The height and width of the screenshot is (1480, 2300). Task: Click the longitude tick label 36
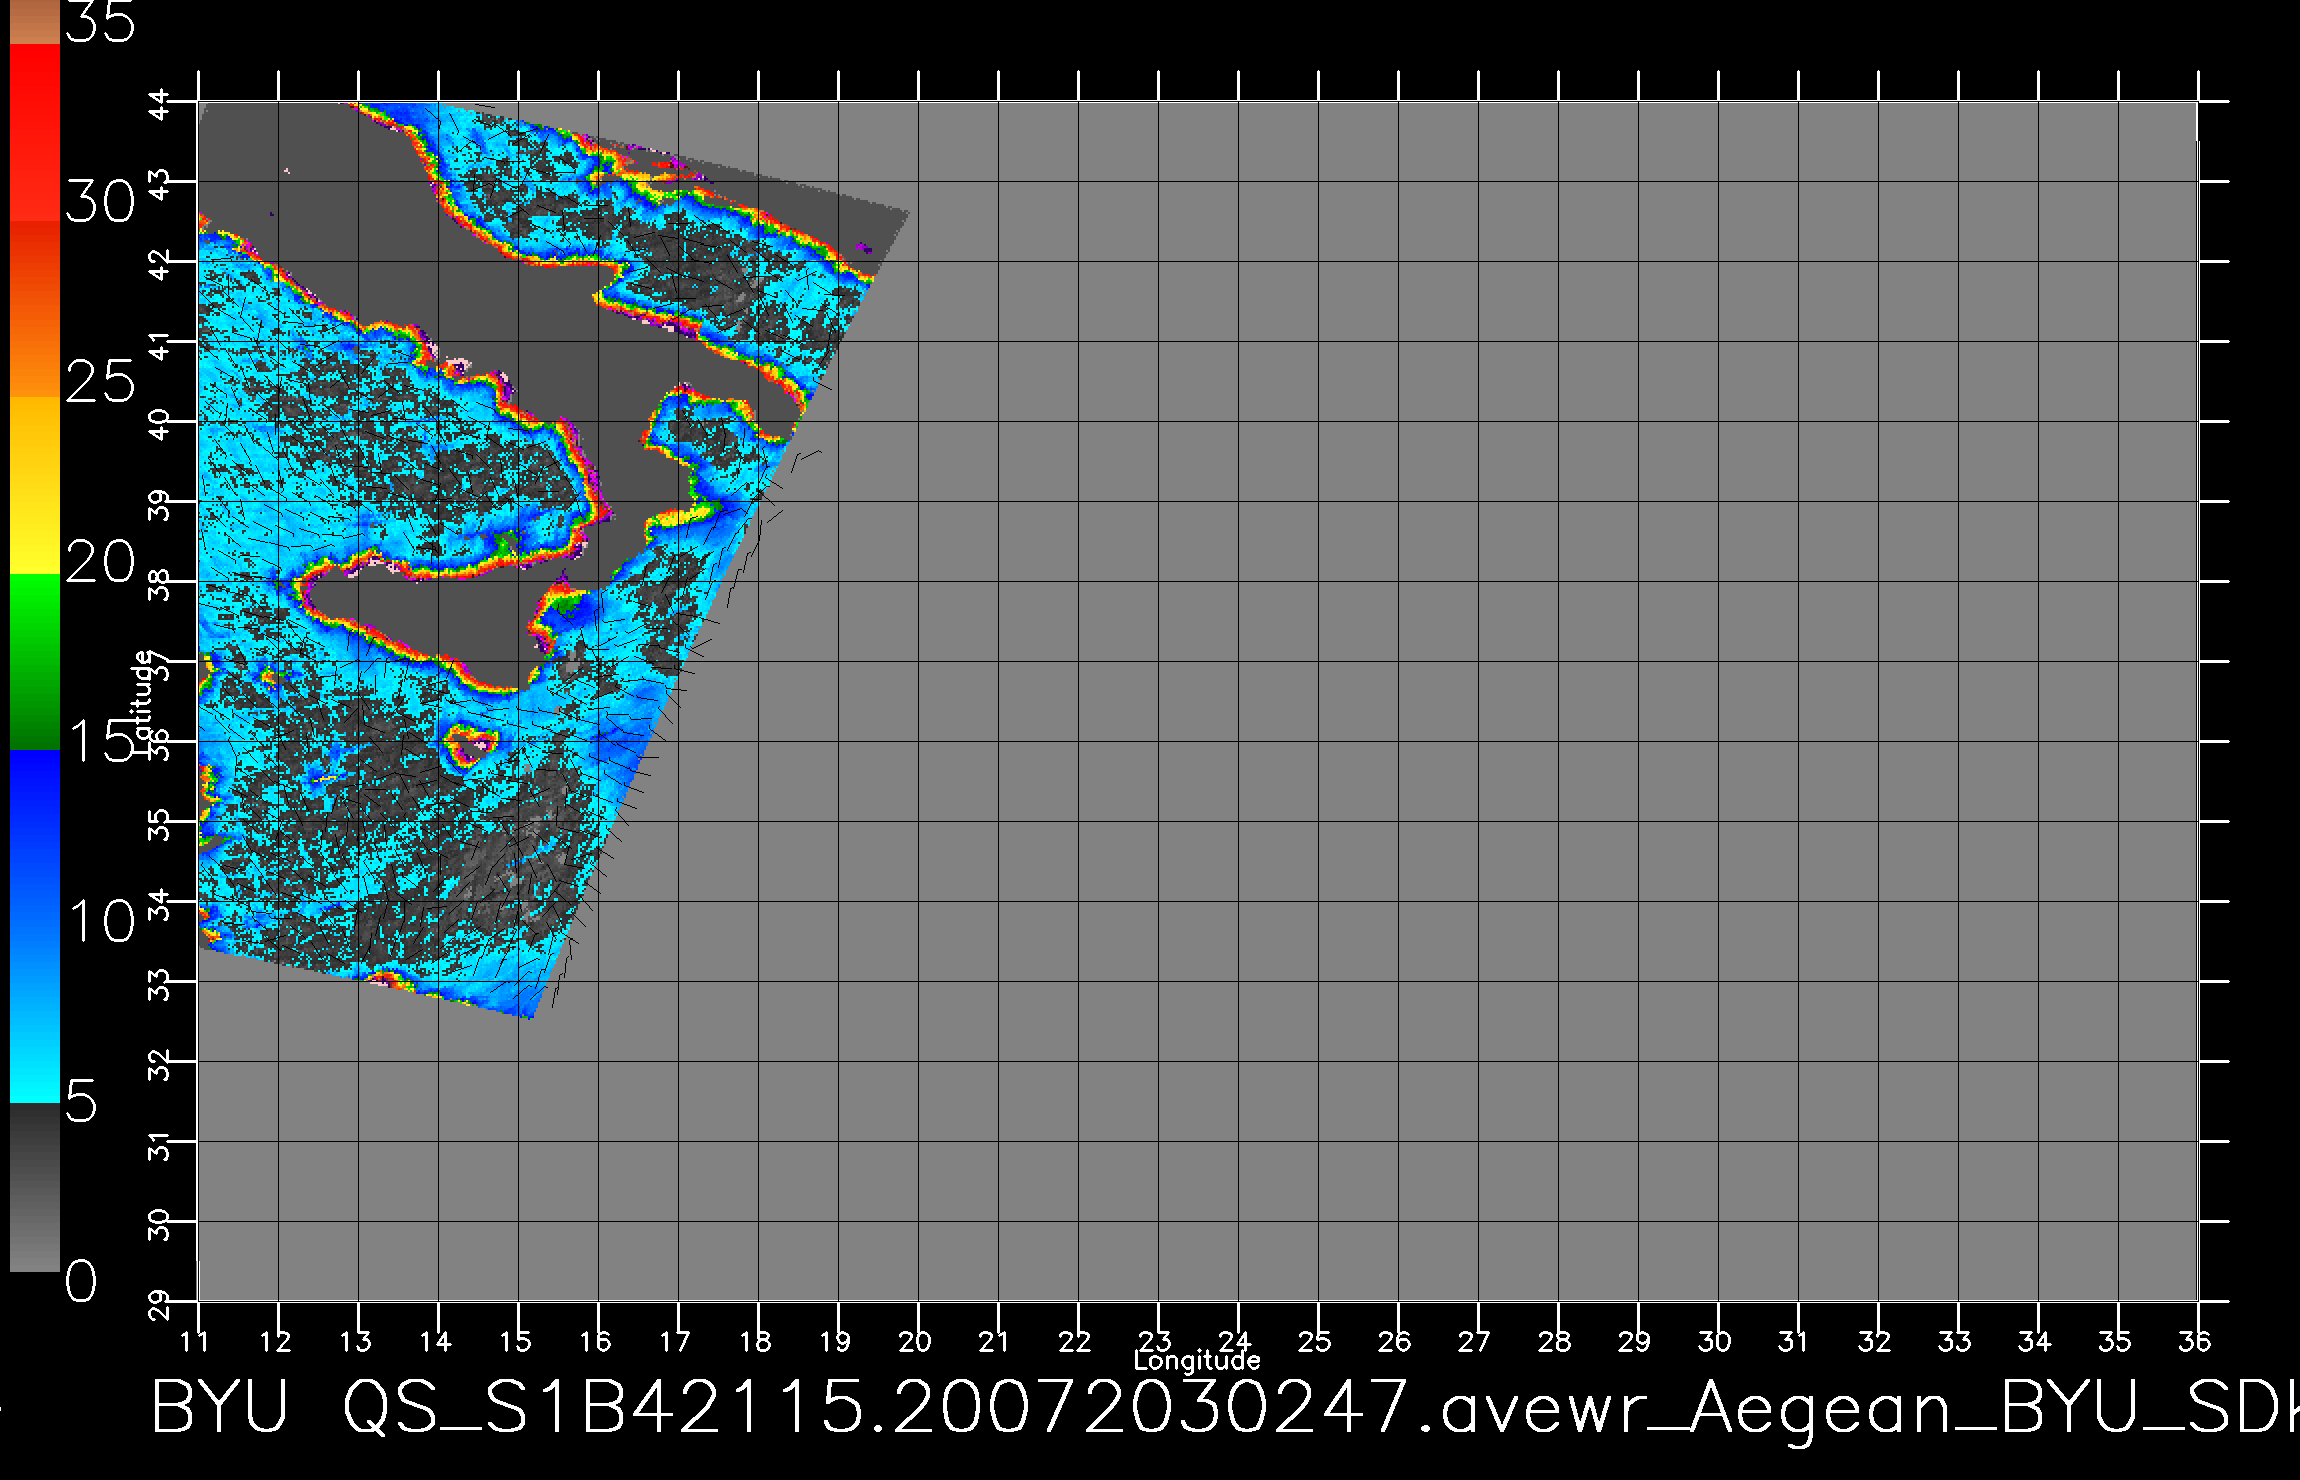(x=2194, y=1341)
